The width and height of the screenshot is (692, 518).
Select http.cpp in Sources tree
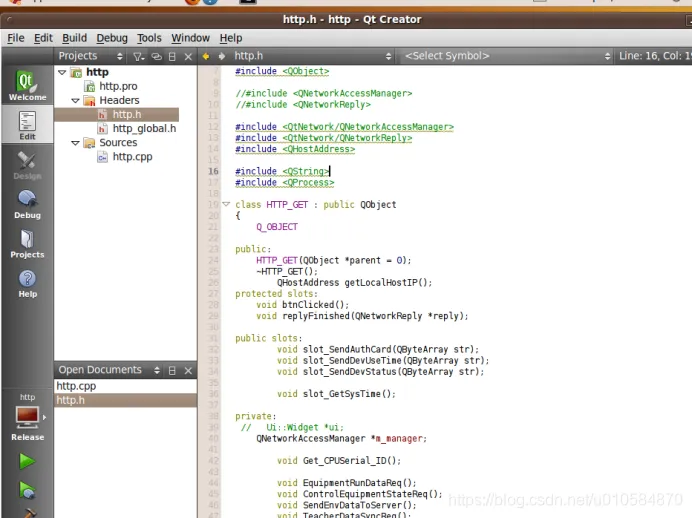pos(132,157)
